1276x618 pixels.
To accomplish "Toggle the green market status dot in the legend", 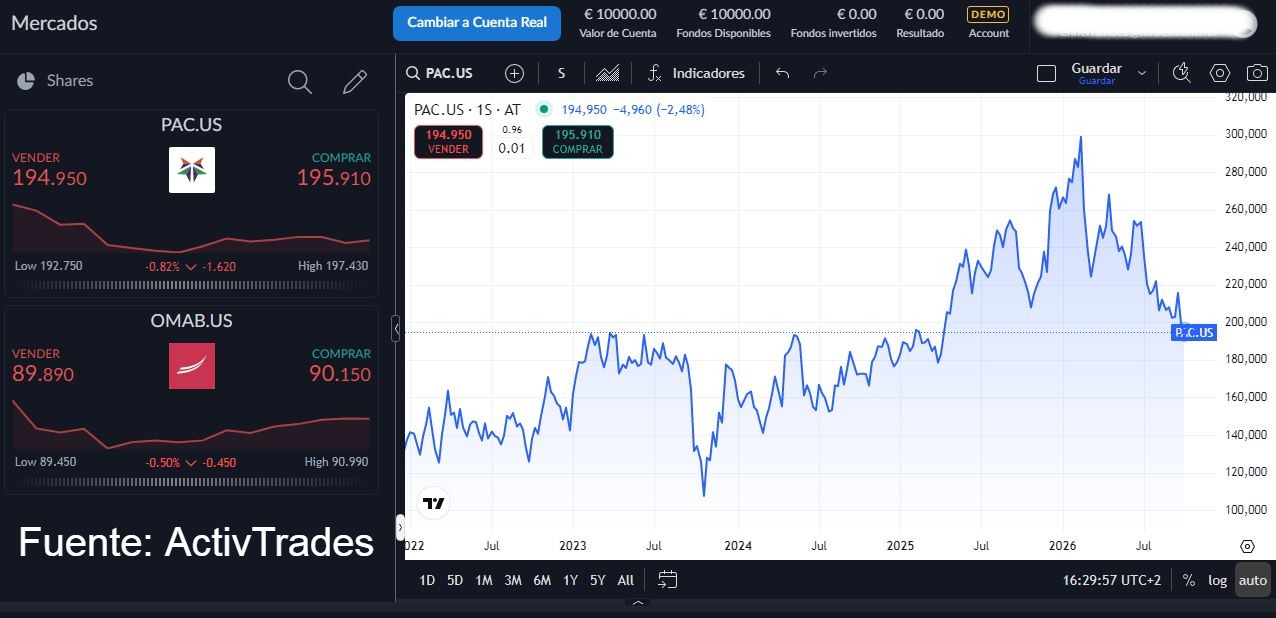I will click(x=544, y=109).
